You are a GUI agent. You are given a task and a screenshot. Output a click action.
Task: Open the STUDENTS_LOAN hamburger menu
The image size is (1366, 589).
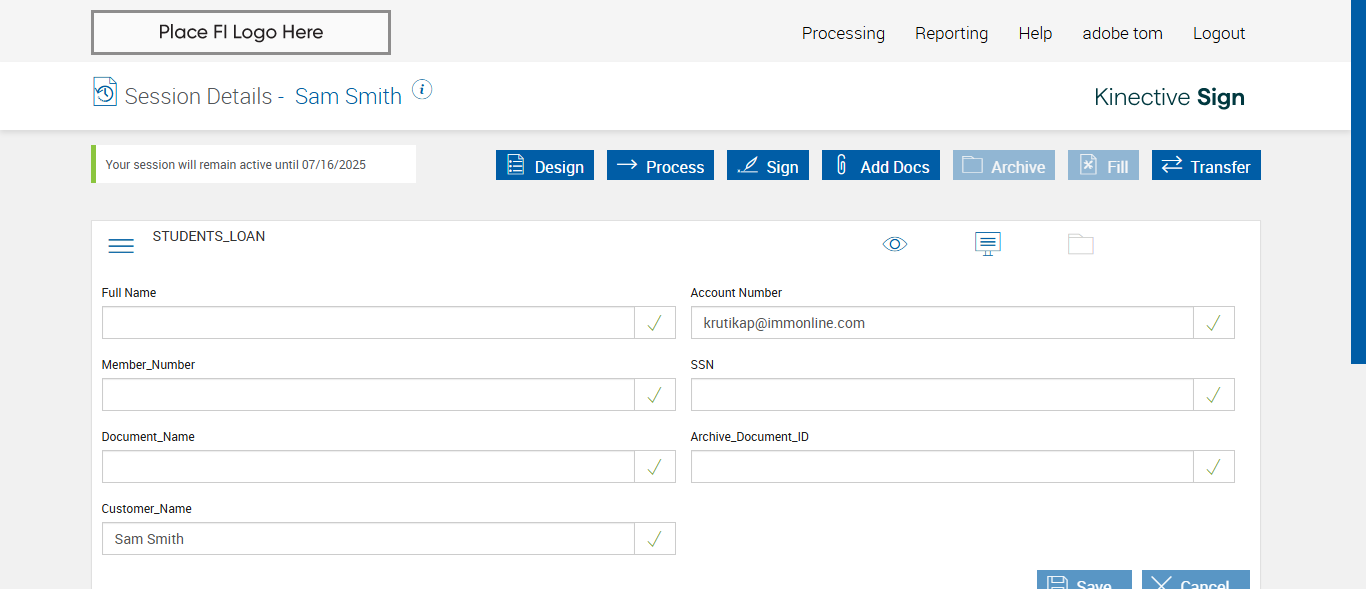121,246
